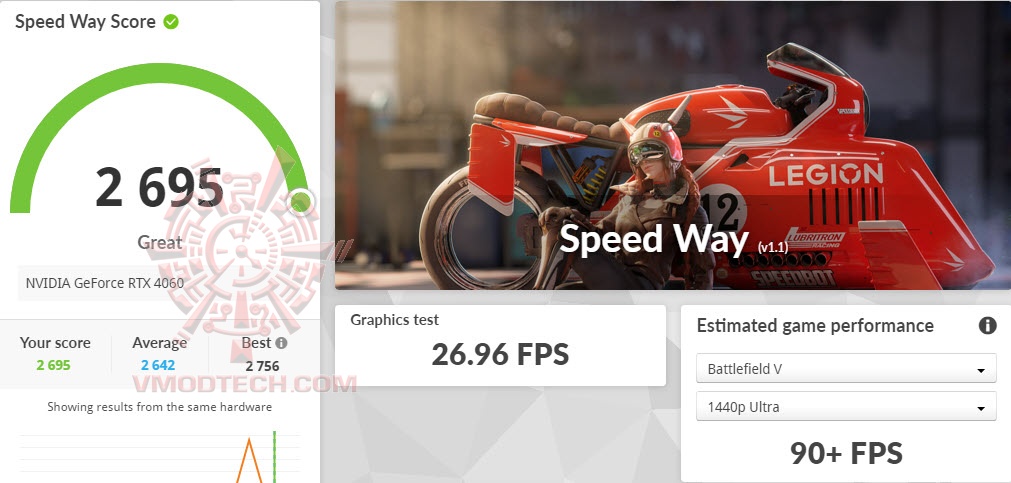This screenshot has height=483, width=1011.
Task: Select the NVIDIA GeForce RTX 4060 label
Action: point(104,283)
